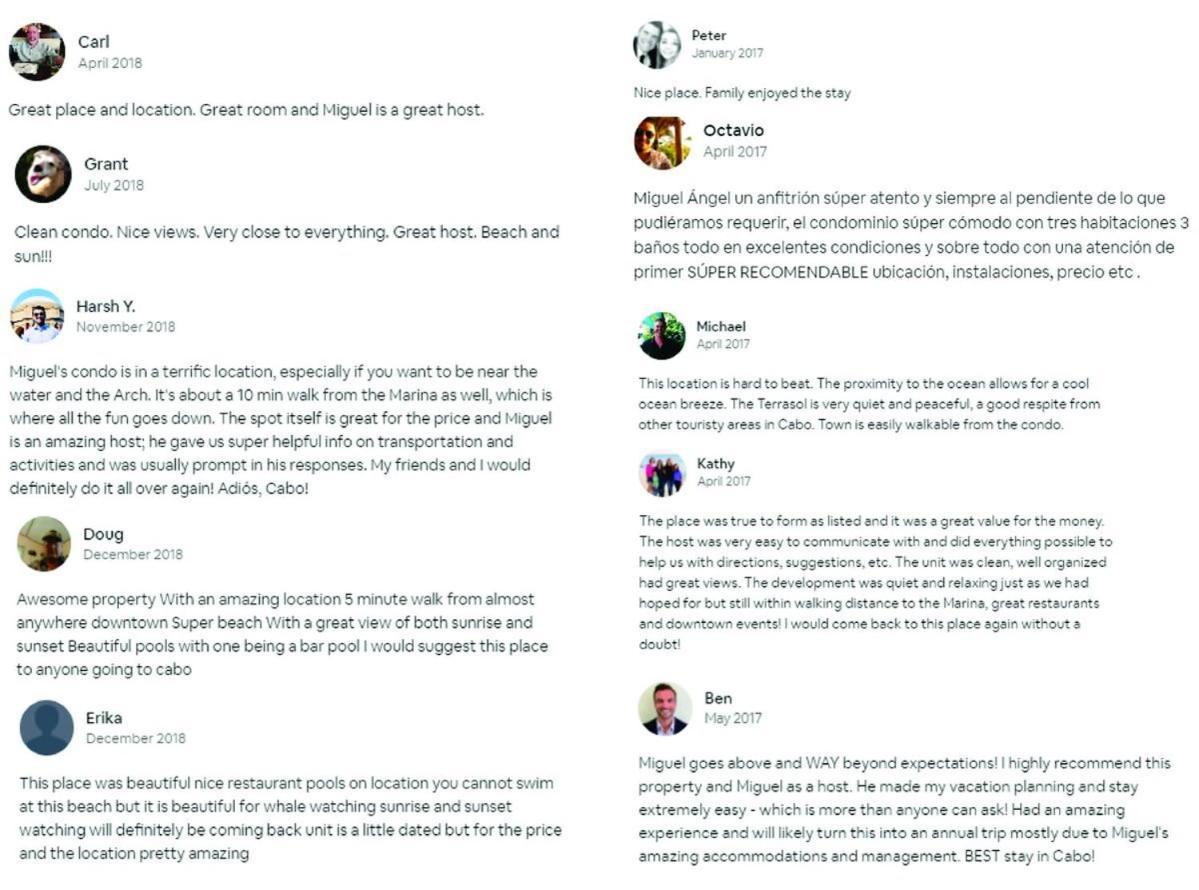Viewport: 1199px width, 890px height.
Task: Open the Harsh Y. name link
Action: [x=106, y=307]
